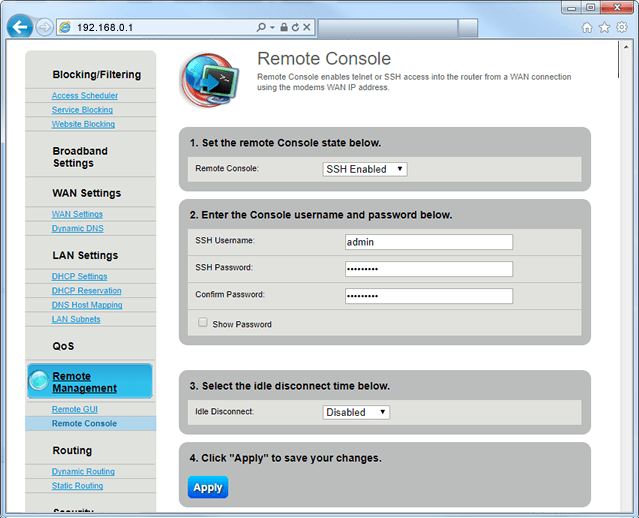Screen dimensions: 639x518
Task: Expand the Remote Console state dropdown
Action: tap(365, 169)
